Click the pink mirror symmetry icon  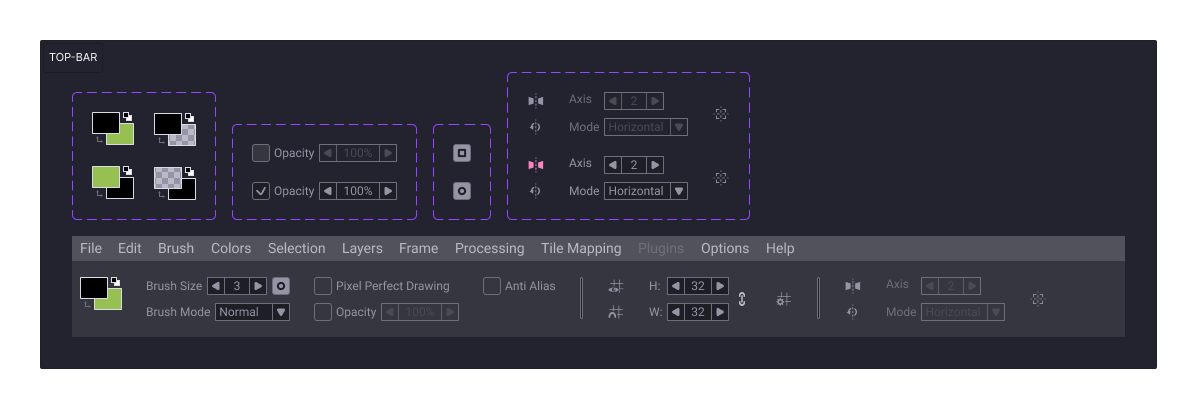point(536,165)
